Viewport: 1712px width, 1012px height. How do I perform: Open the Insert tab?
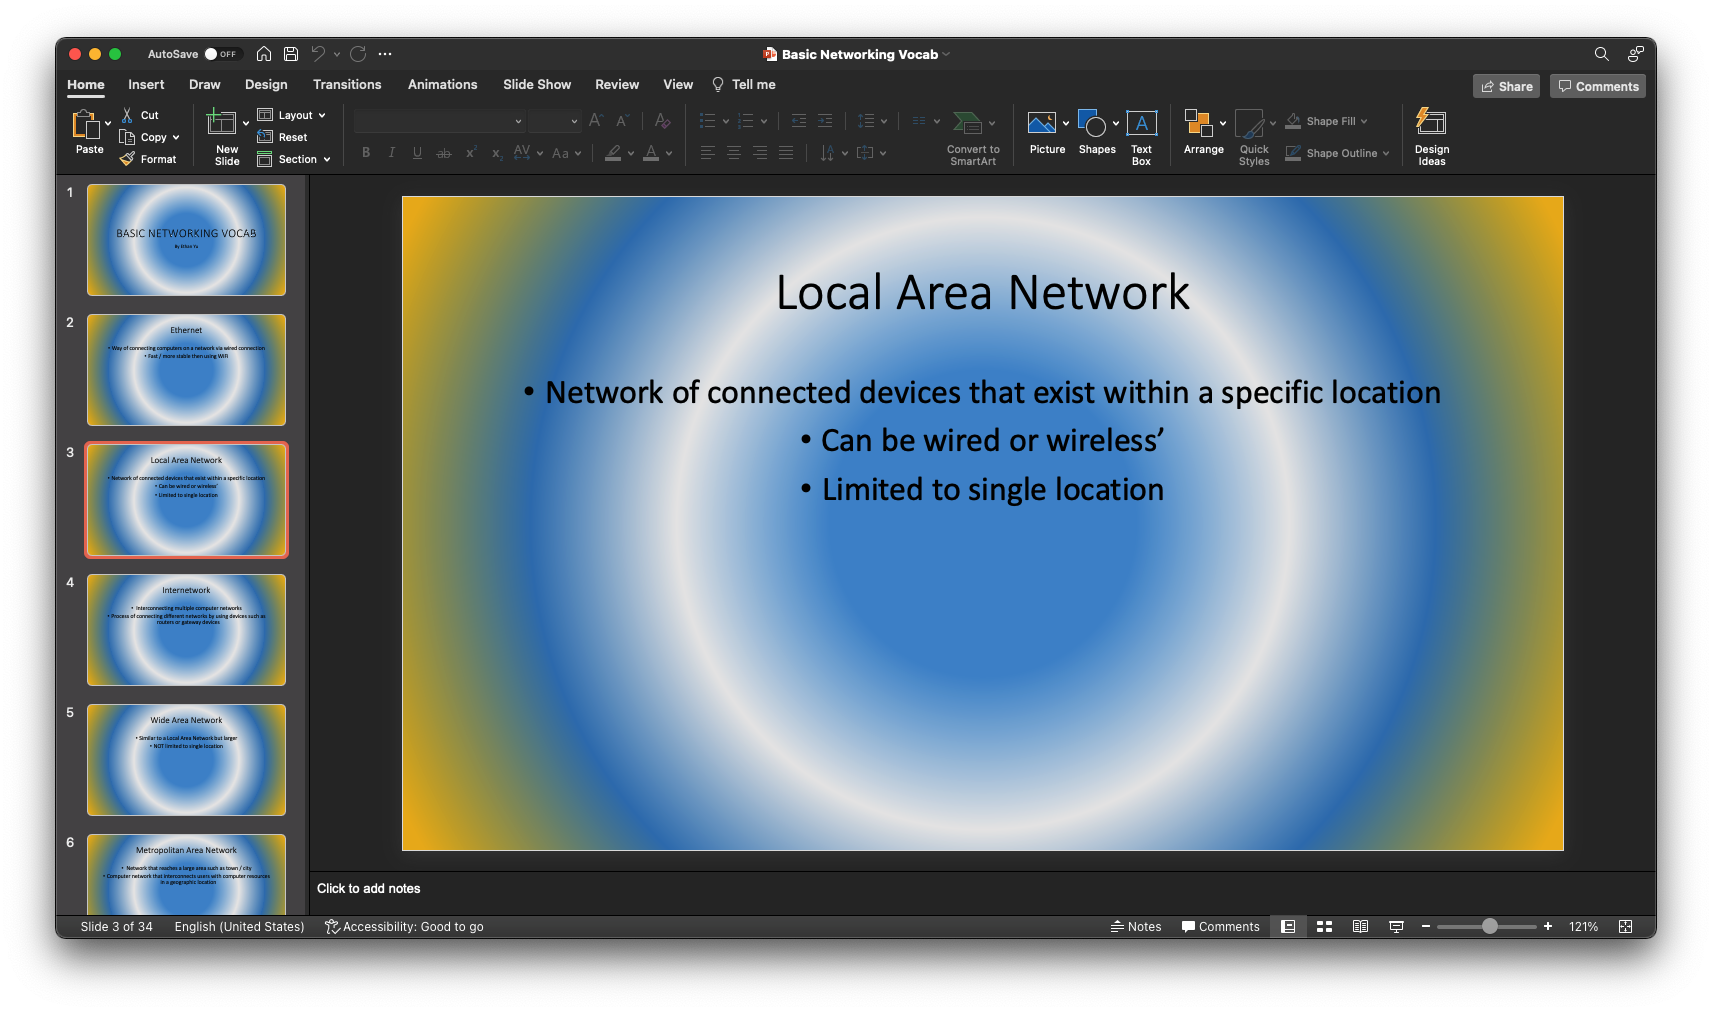pos(146,85)
